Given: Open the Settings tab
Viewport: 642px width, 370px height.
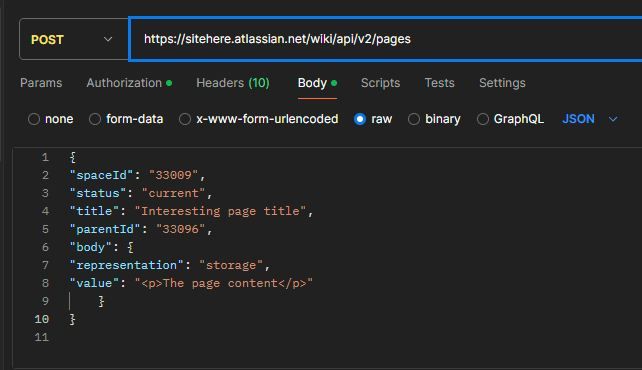Looking at the screenshot, I should coord(502,83).
